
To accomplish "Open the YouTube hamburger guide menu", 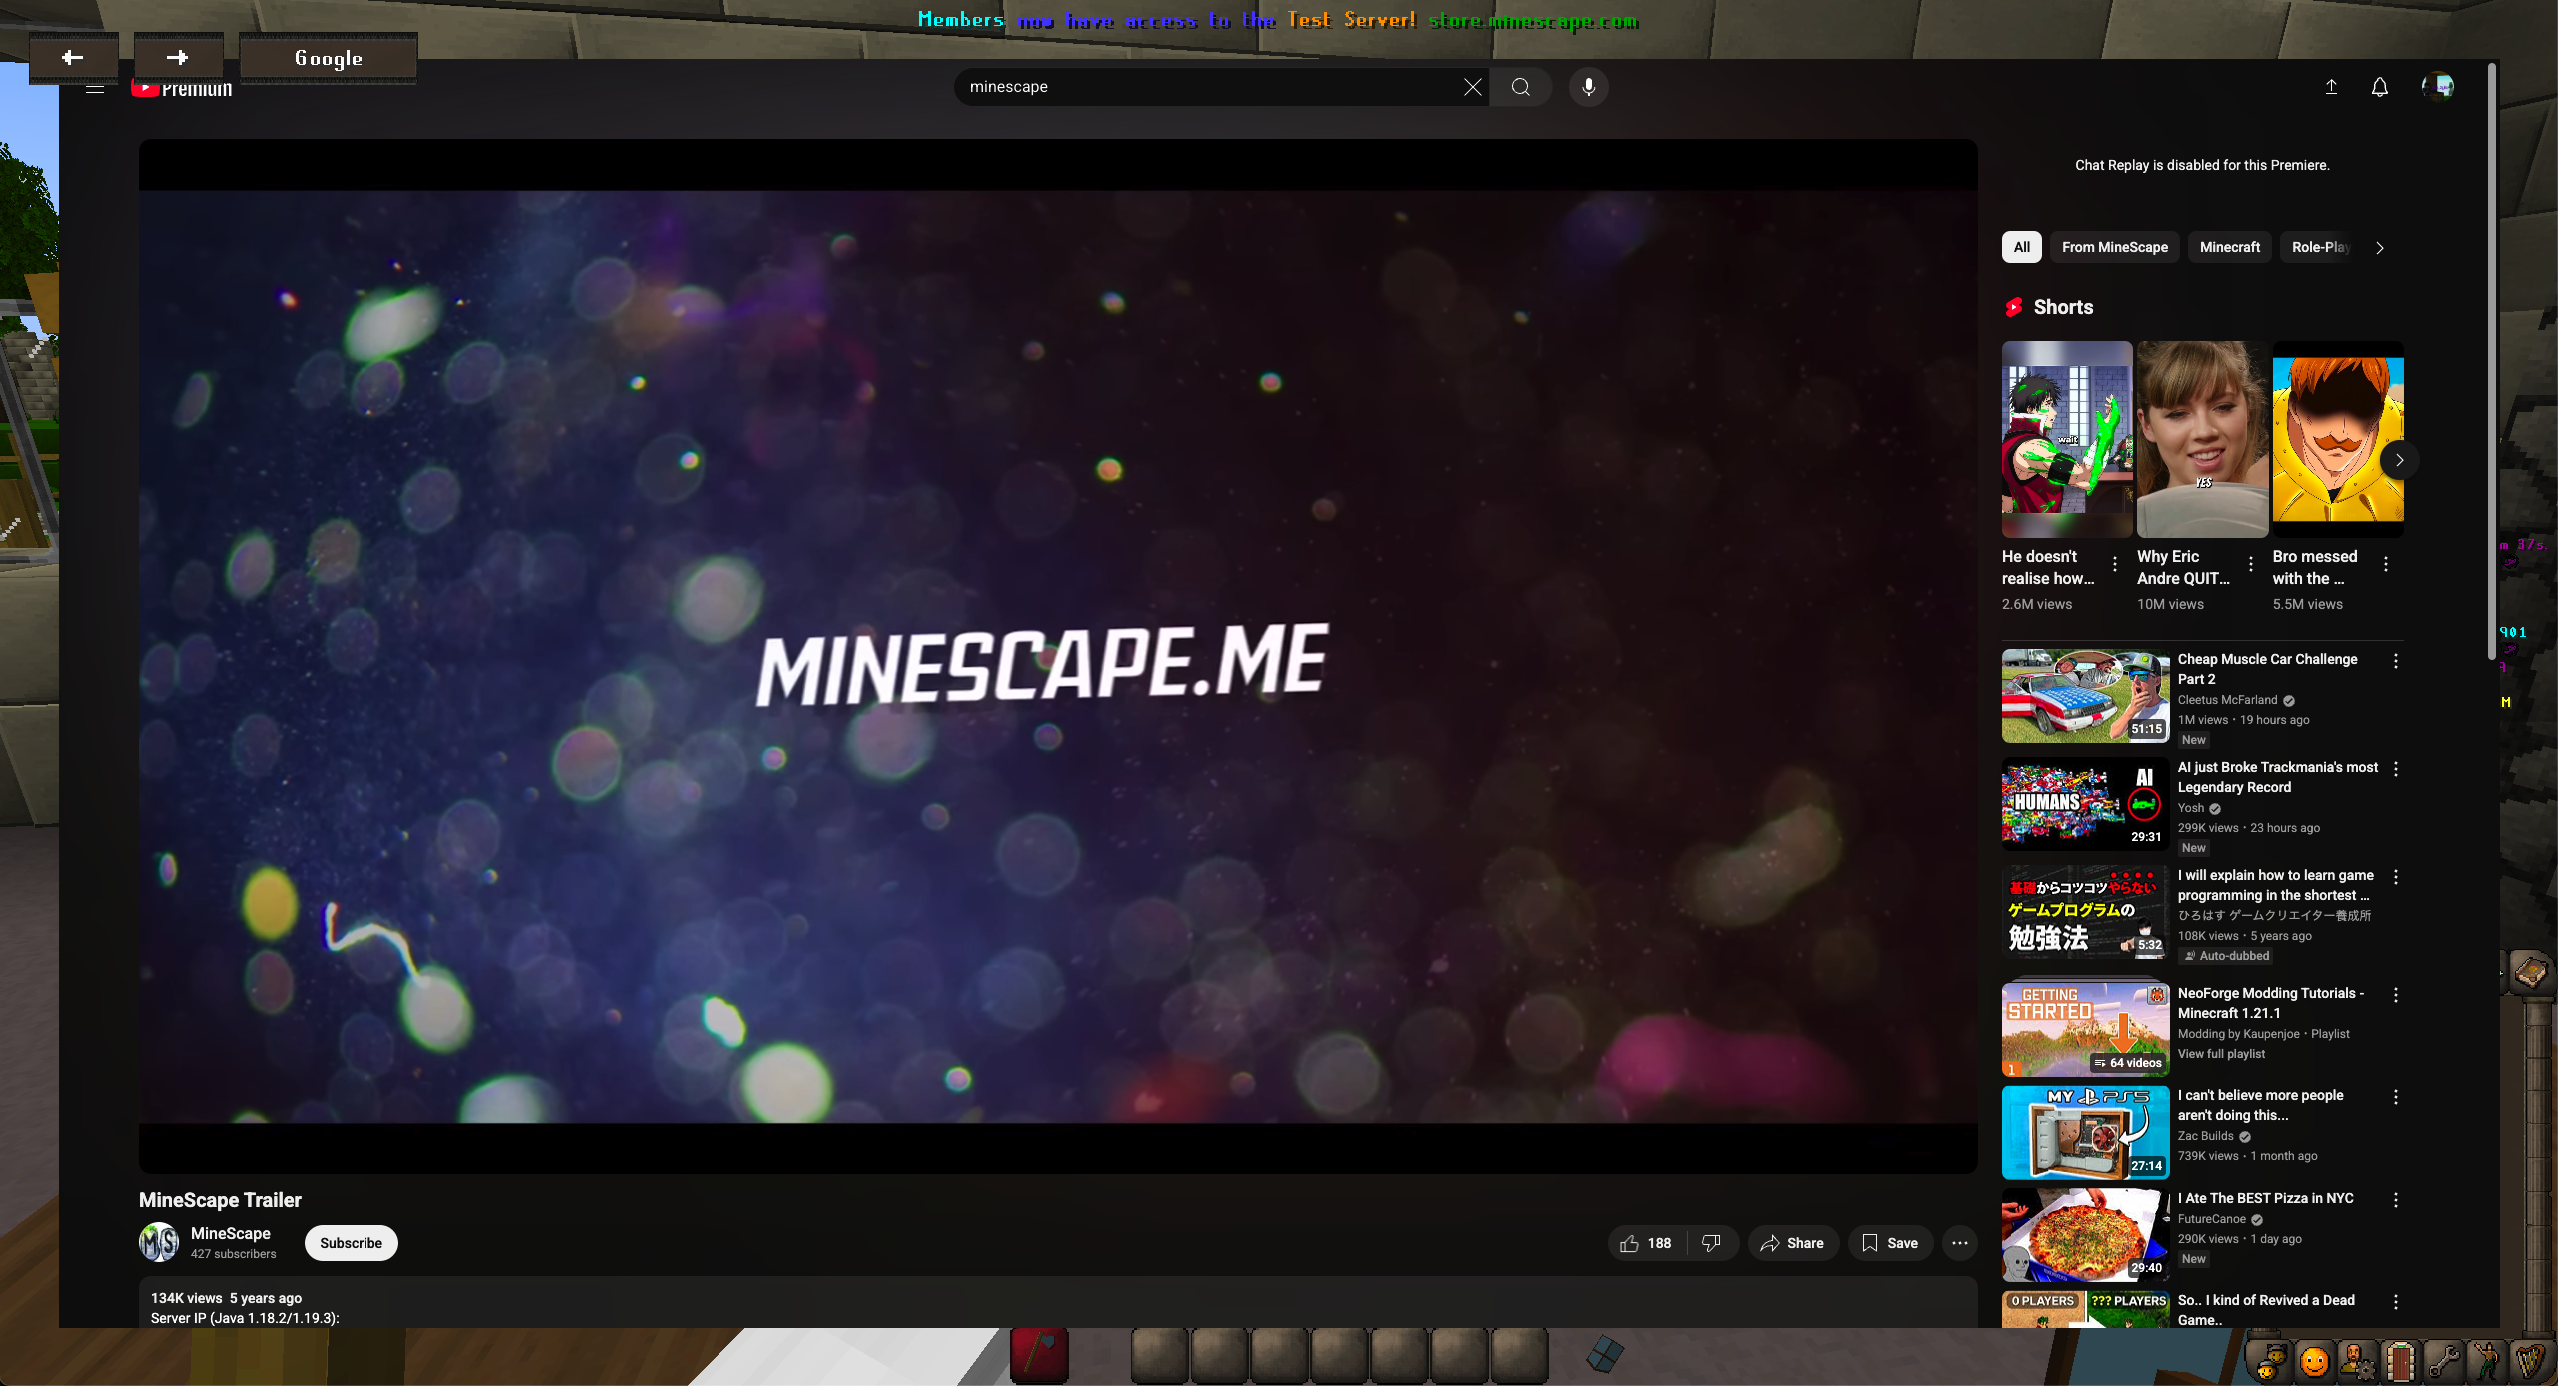I will [95, 89].
